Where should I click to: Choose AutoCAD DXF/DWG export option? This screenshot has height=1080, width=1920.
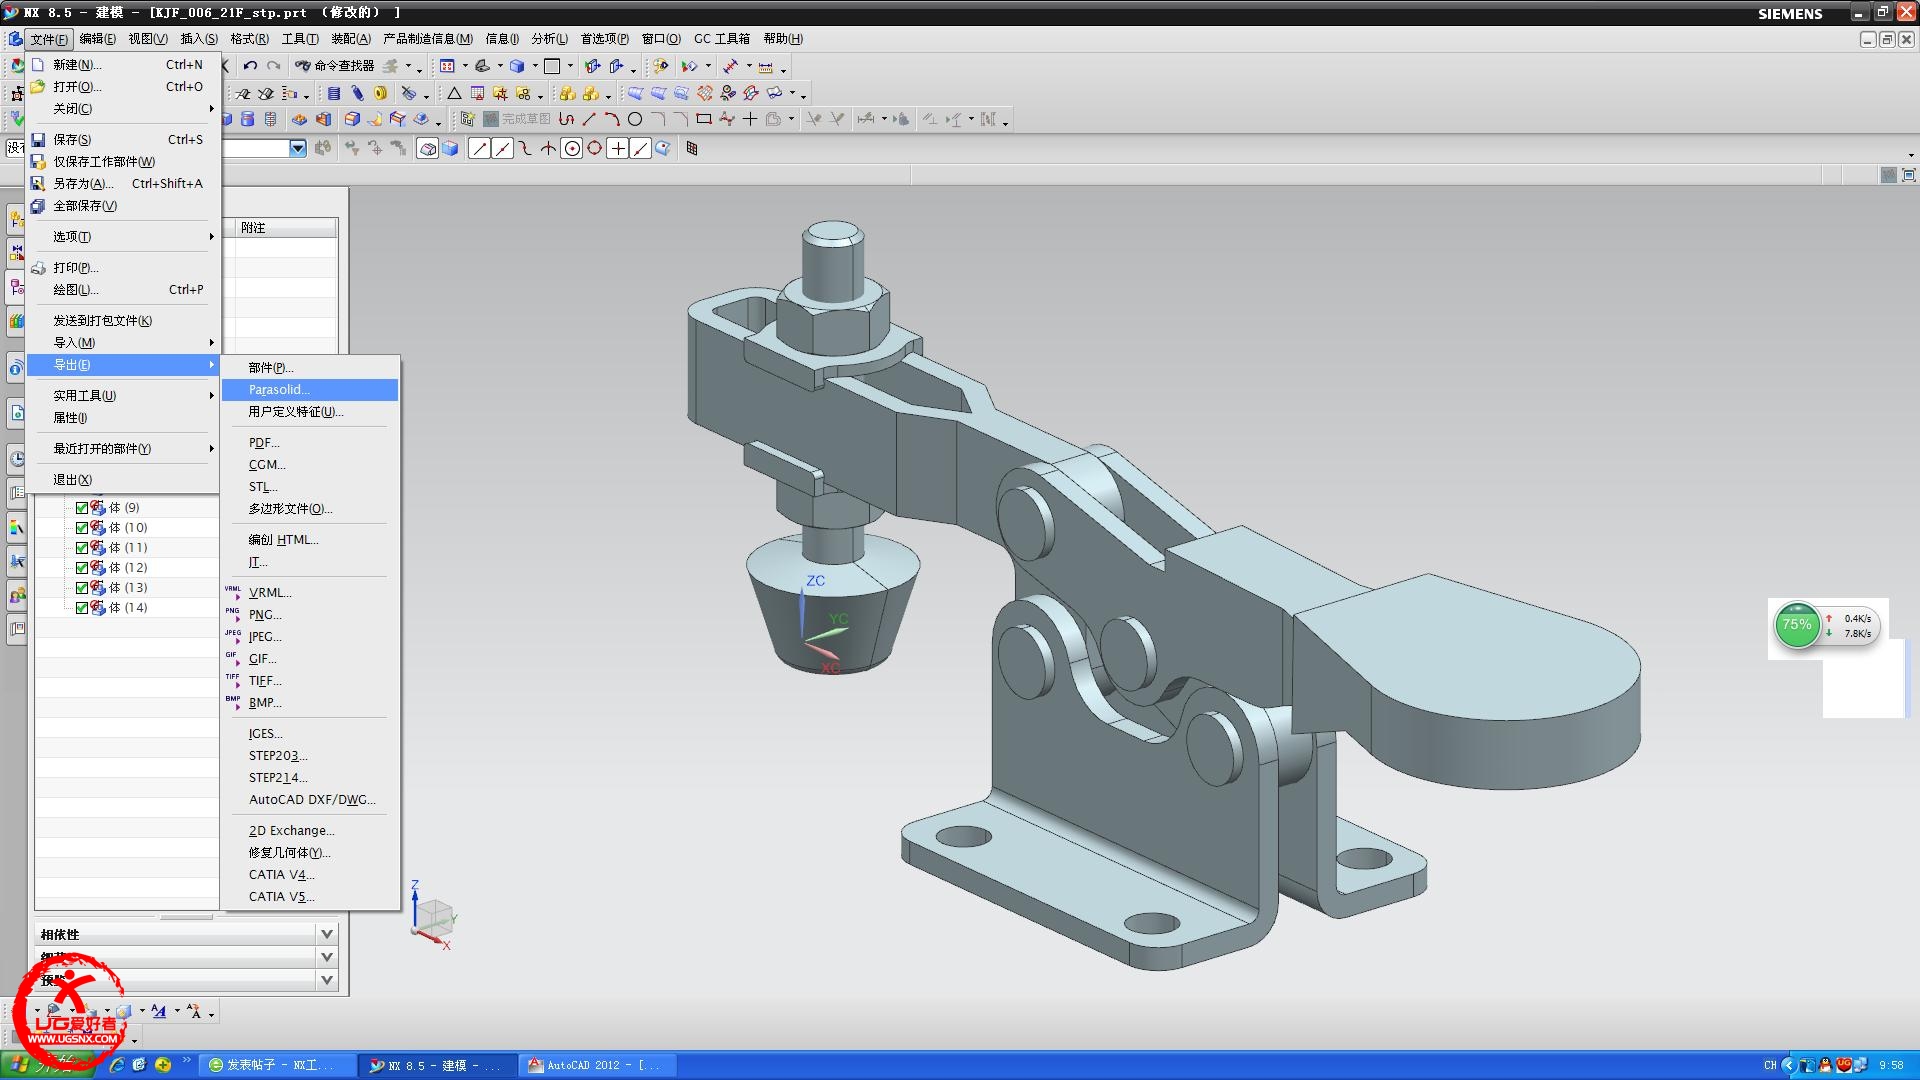tap(310, 800)
